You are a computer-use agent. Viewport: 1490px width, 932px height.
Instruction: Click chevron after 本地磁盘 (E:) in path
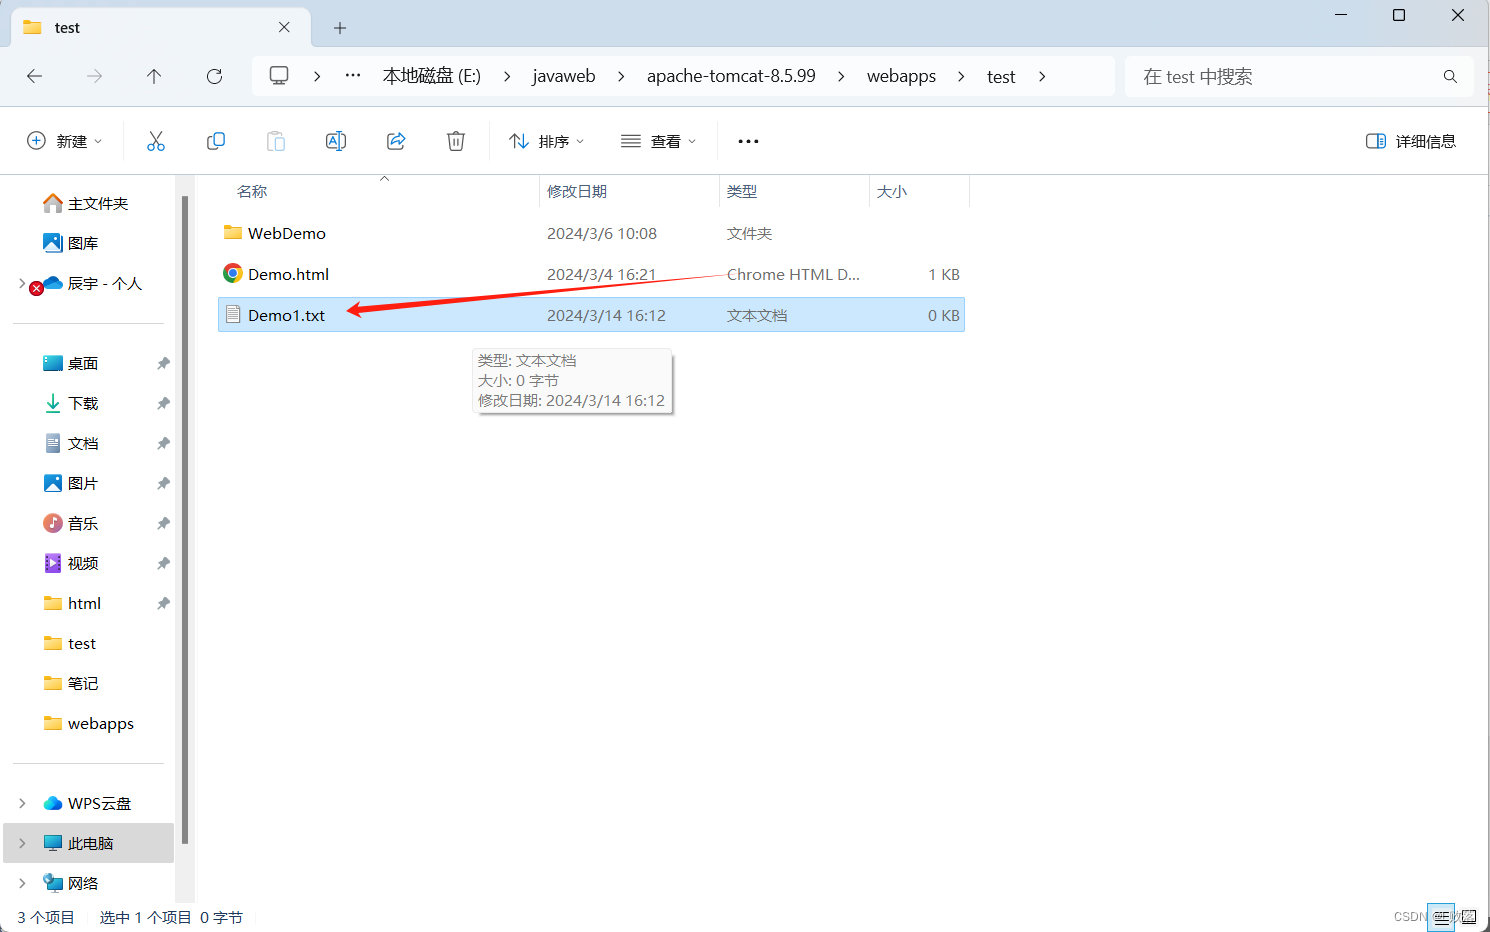tap(507, 76)
